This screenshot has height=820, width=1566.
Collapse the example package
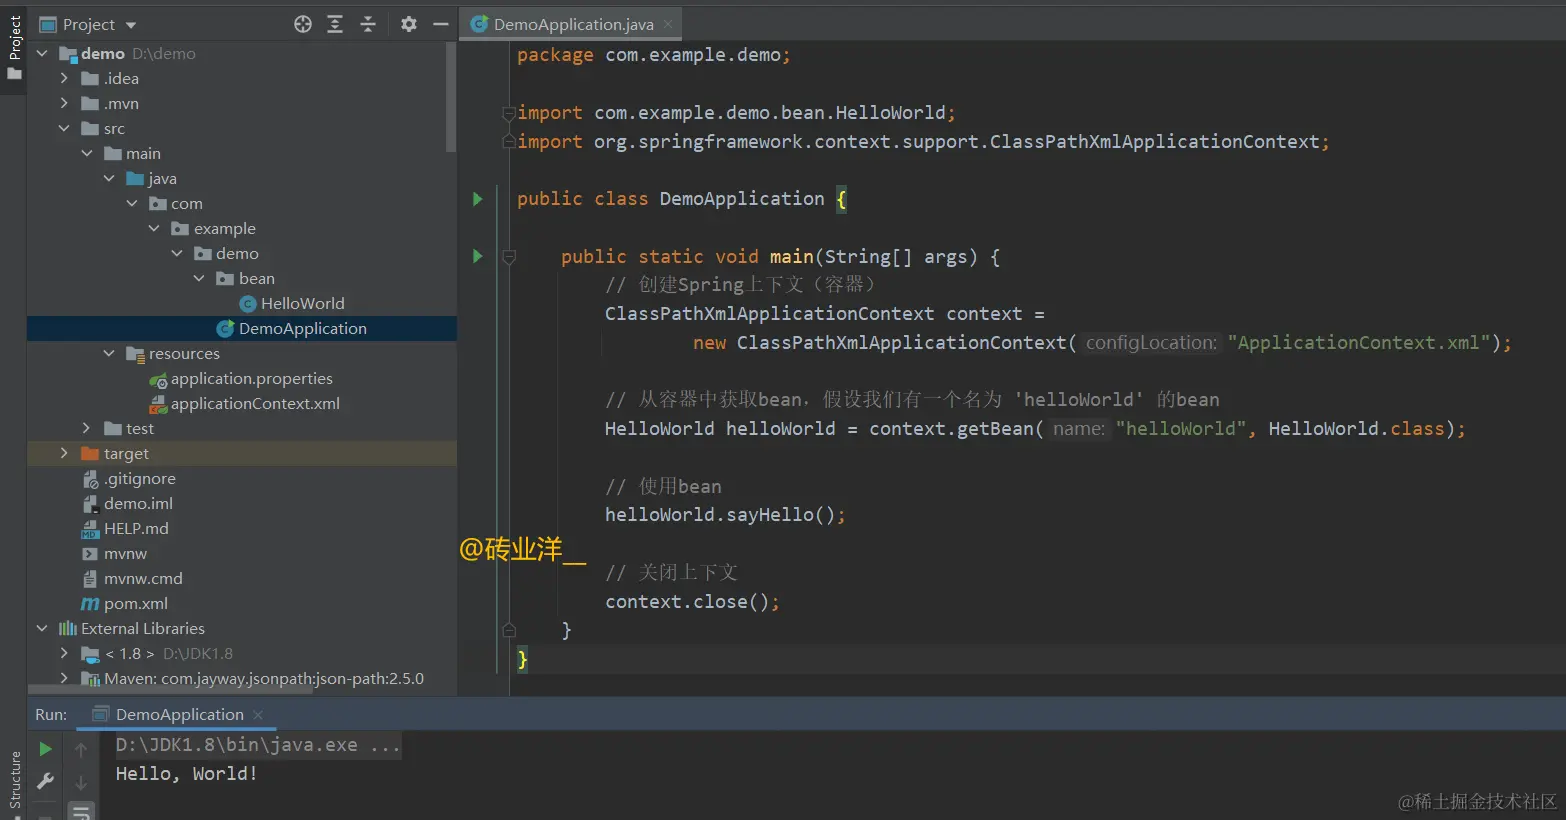pyautogui.click(x=154, y=228)
